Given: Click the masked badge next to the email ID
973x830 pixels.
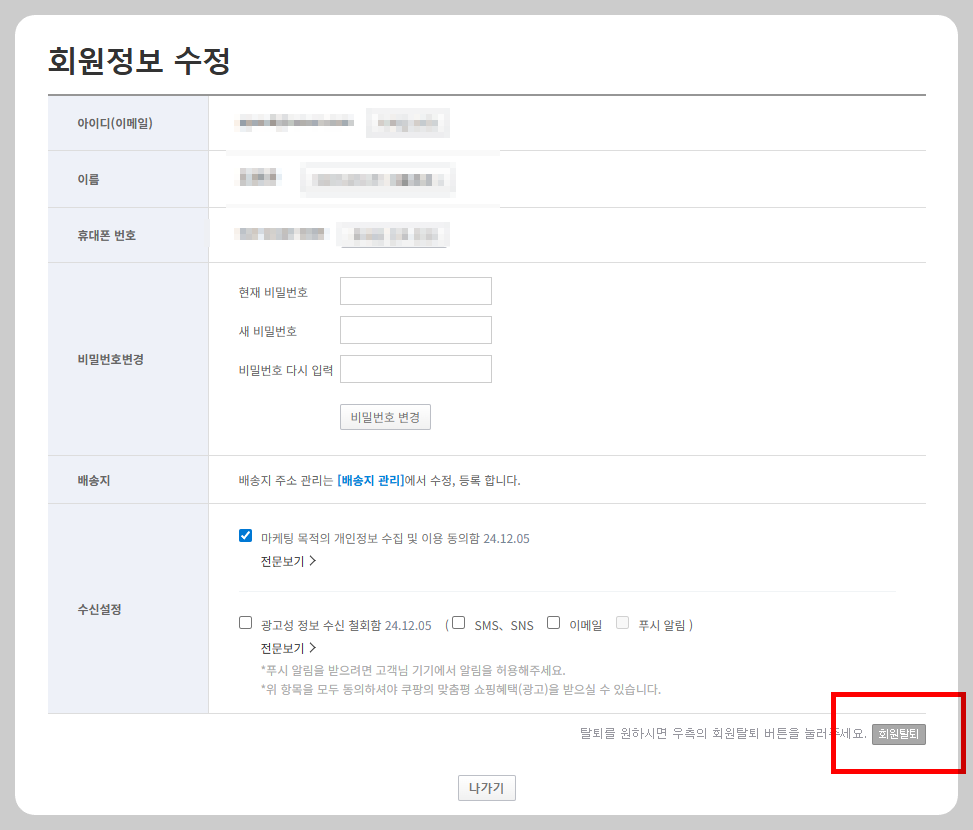Looking at the screenshot, I should pos(407,122).
